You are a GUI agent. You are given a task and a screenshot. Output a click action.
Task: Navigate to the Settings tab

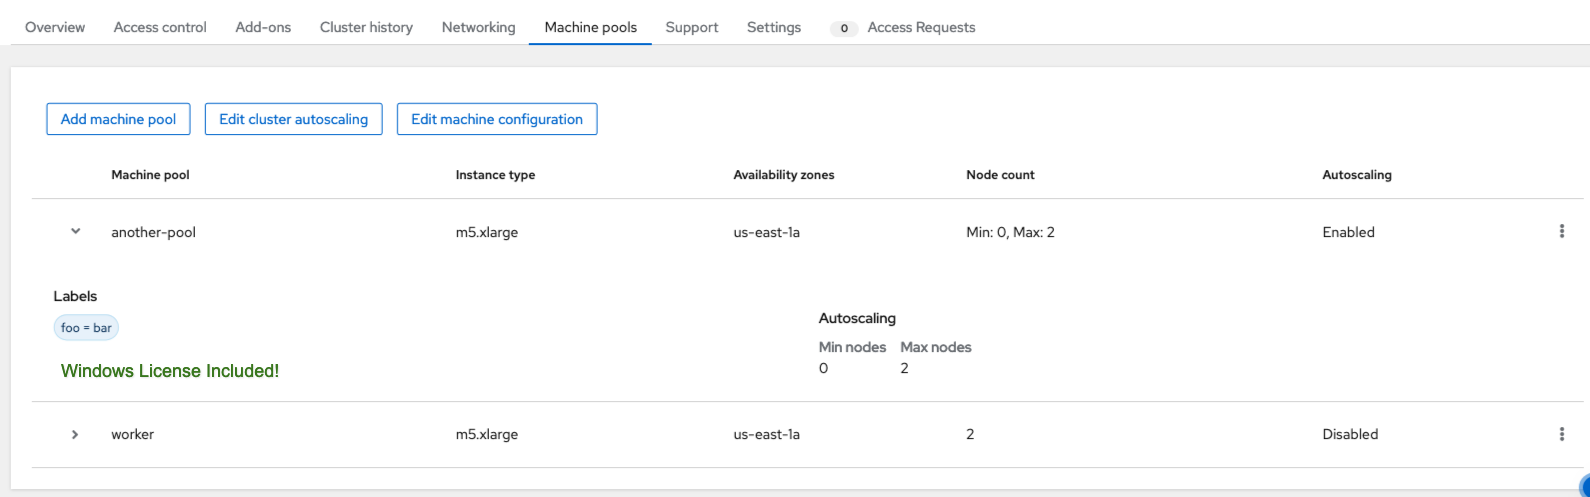[773, 27]
